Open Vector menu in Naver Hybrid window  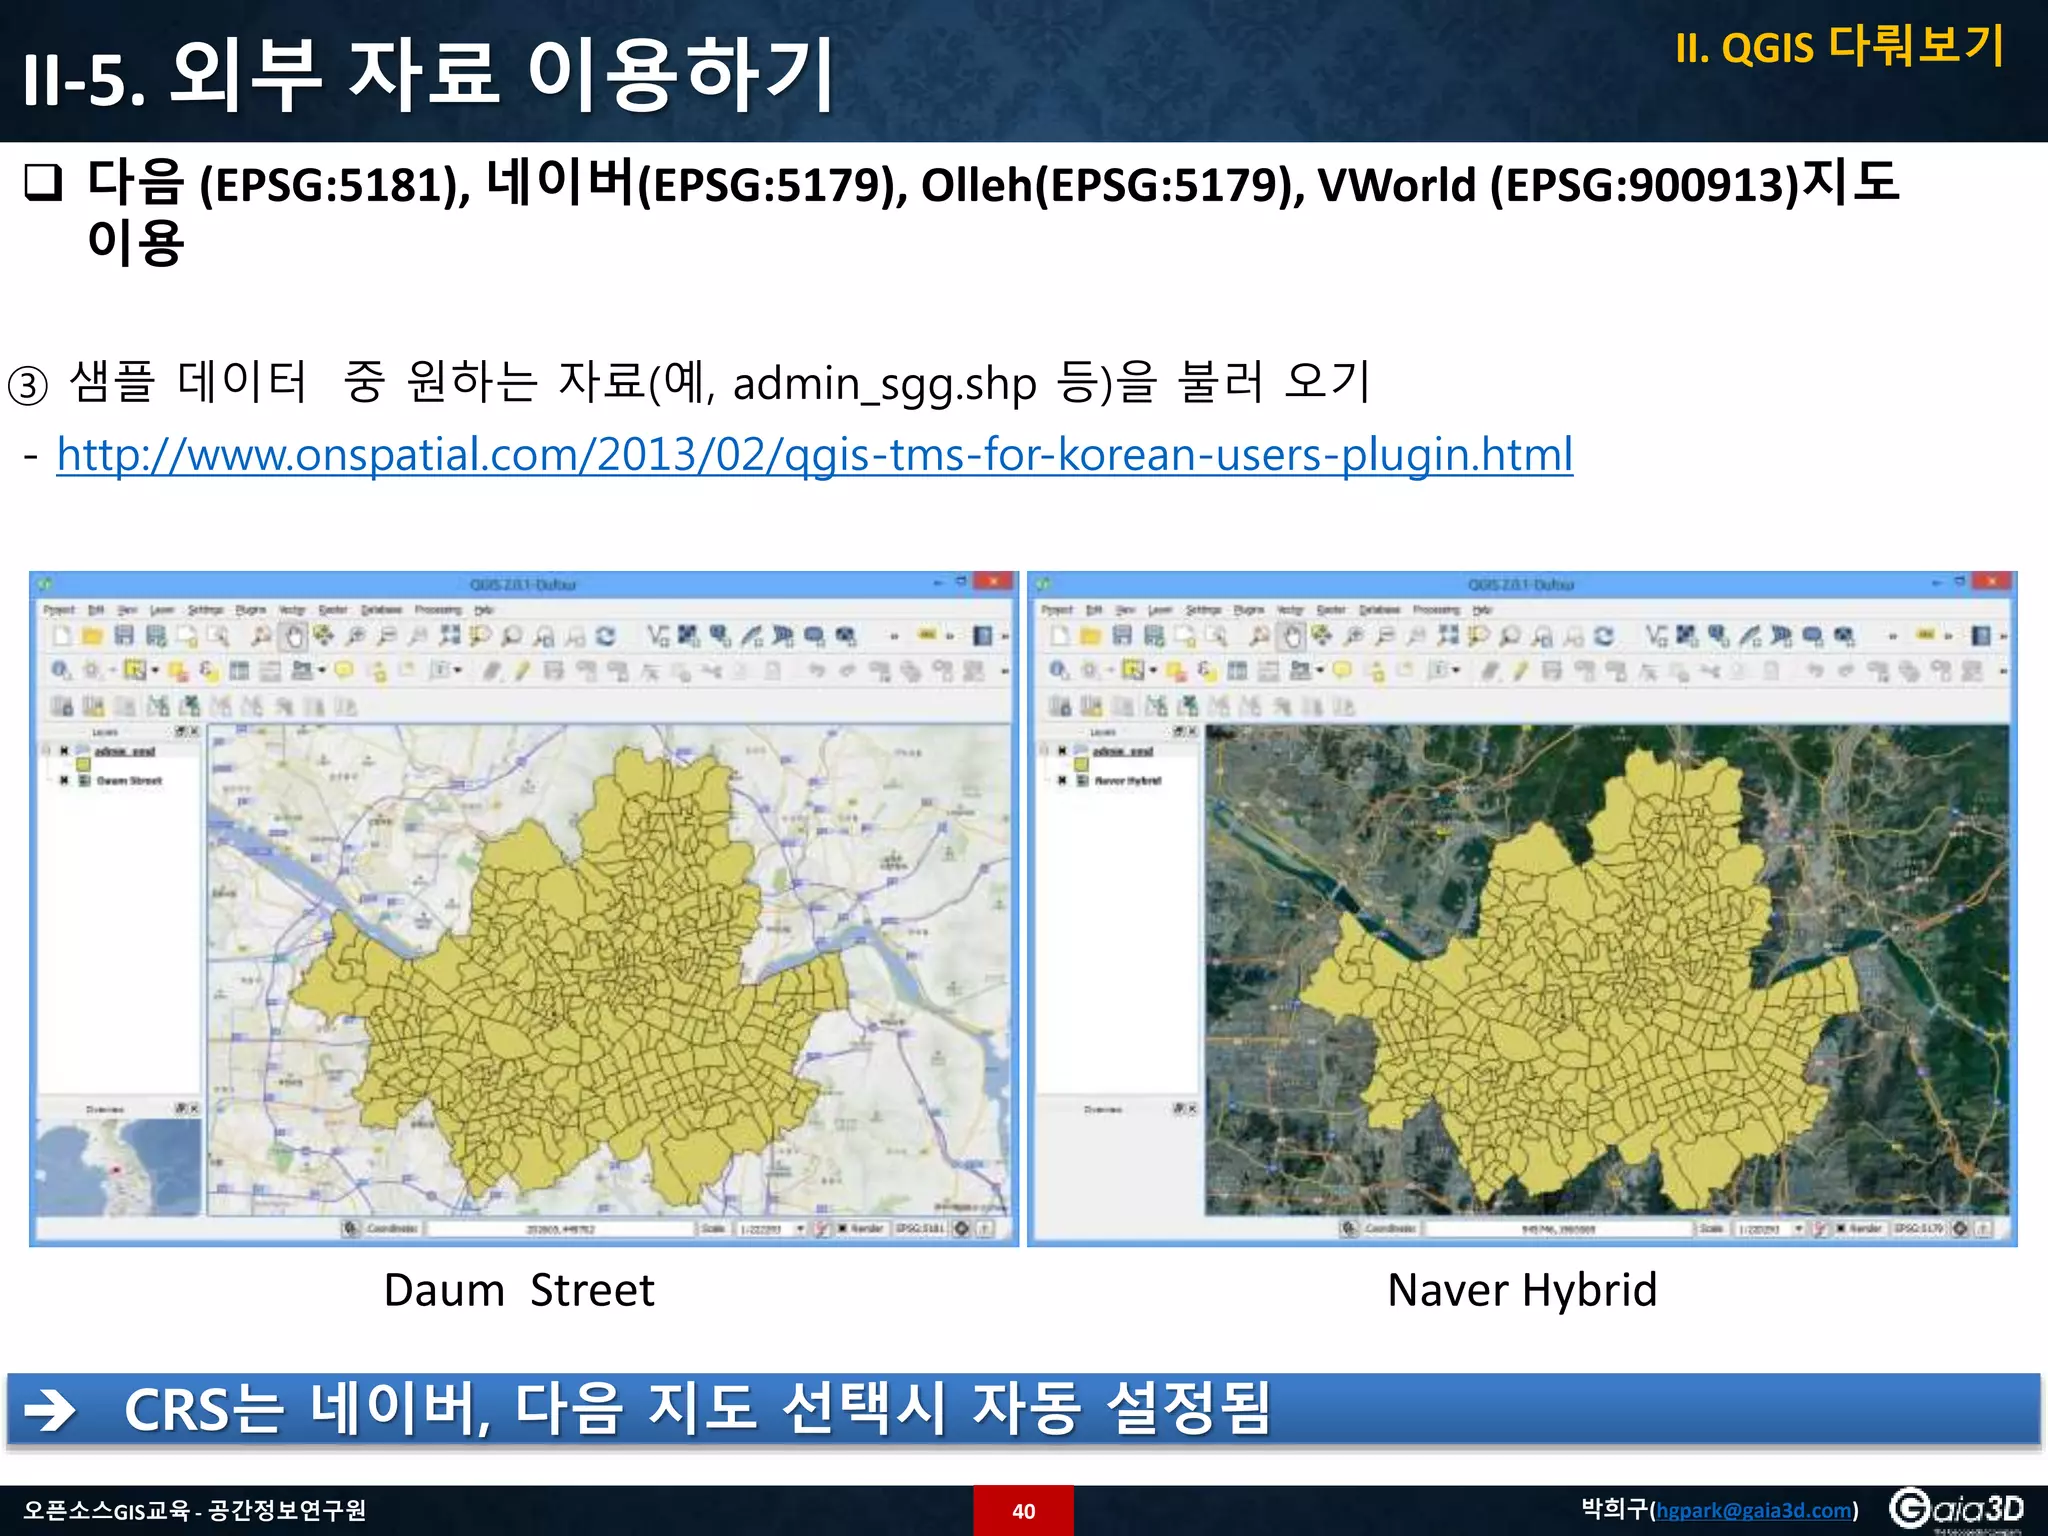(x=1290, y=610)
